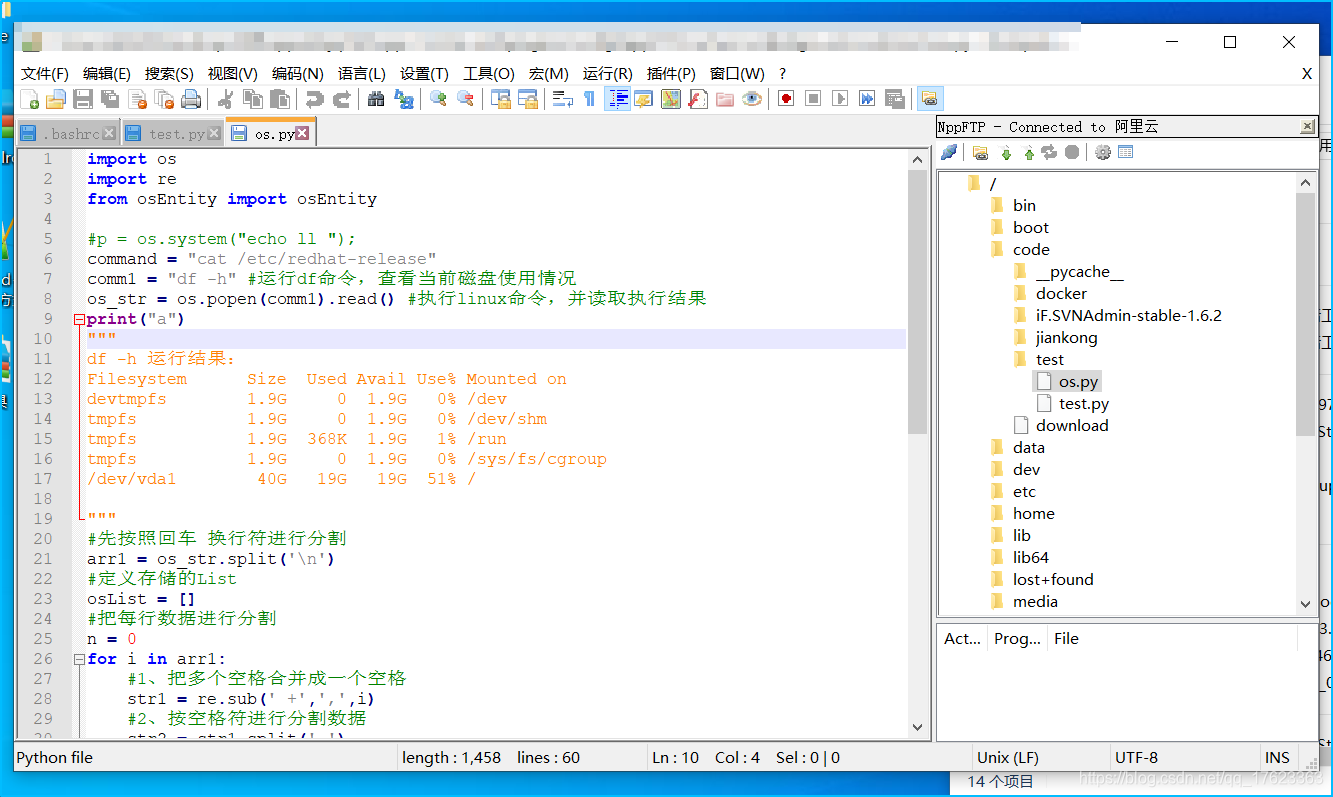Click the Cut scissors icon
The width and height of the screenshot is (1333, 797).
click(x=226, y=99)
